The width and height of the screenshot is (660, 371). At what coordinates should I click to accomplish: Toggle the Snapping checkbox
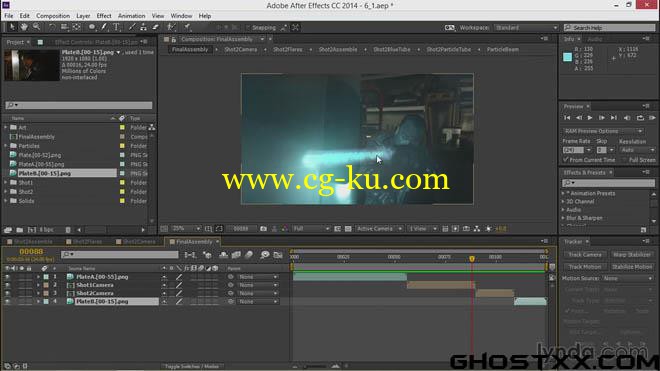click(248, 28)
